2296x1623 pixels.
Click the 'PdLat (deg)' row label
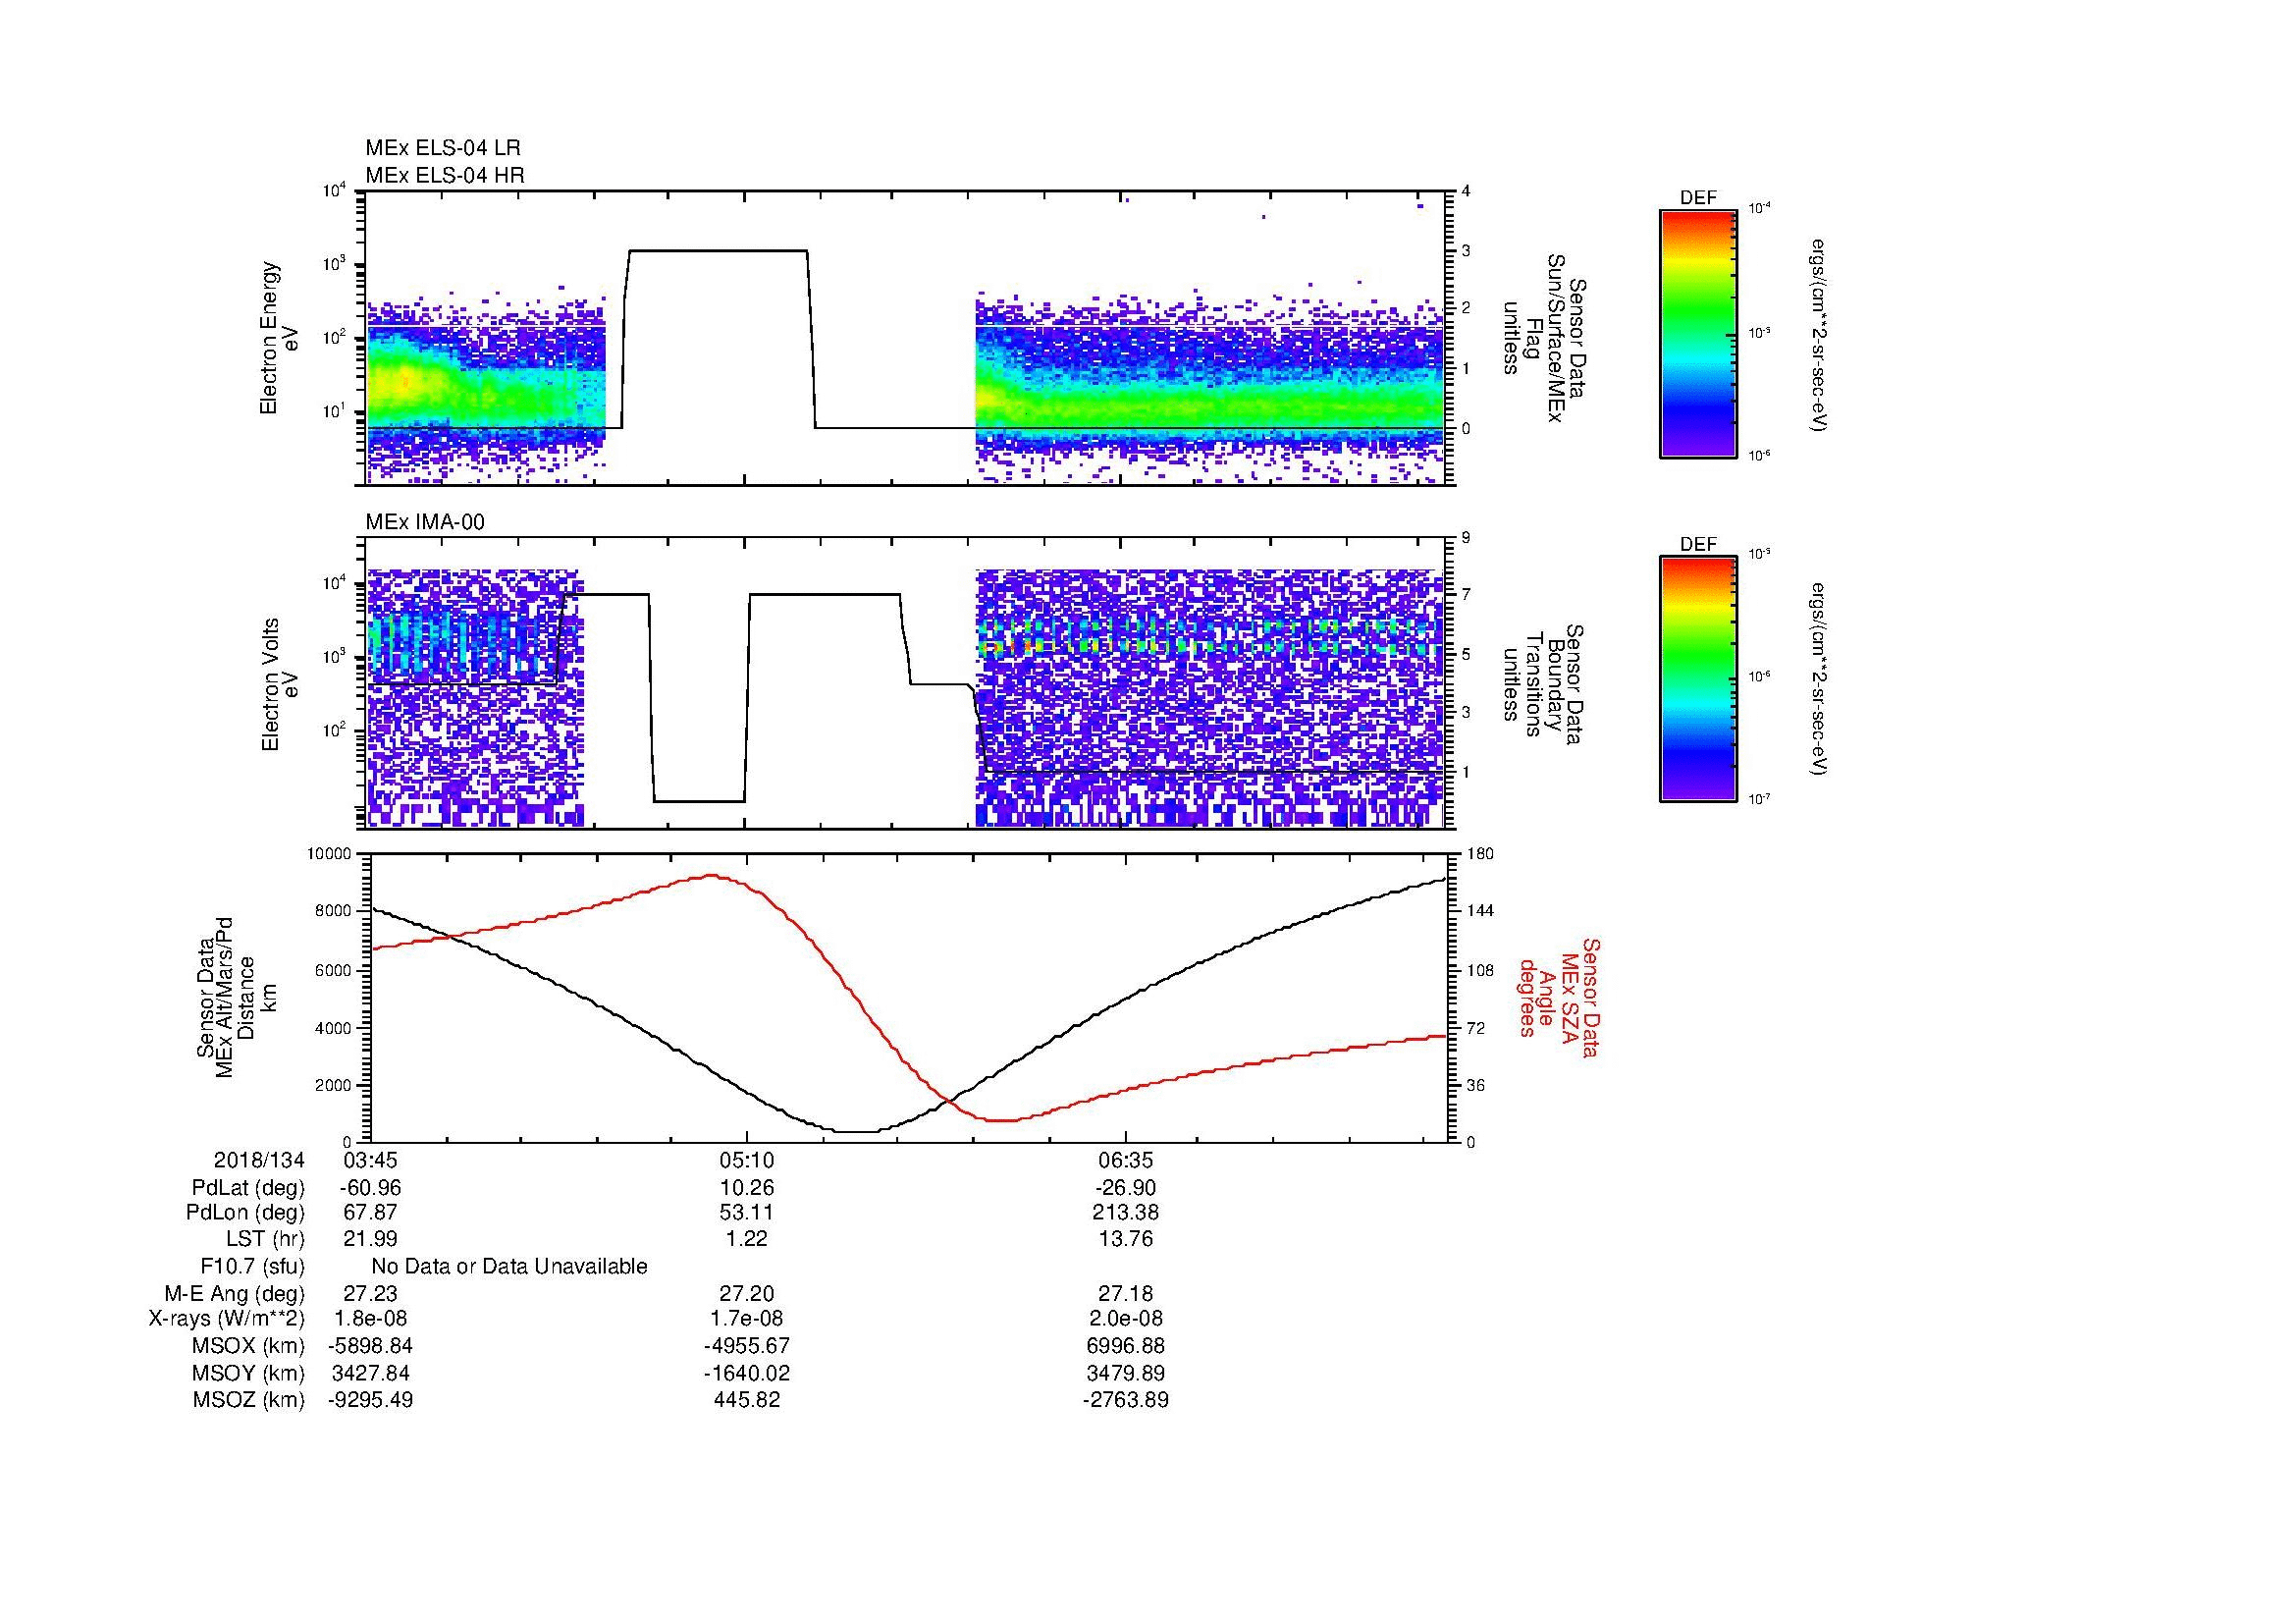tap(248, 1188)
